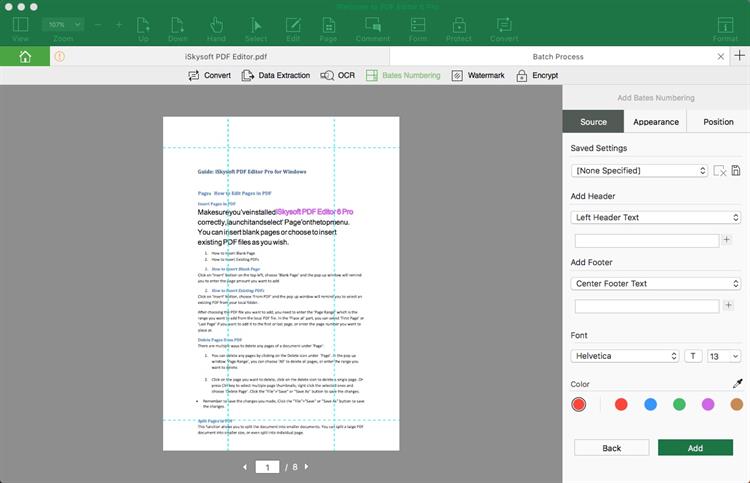Switch to iSkysoft PDF Editor.pdf tab

tap(226, 56)
